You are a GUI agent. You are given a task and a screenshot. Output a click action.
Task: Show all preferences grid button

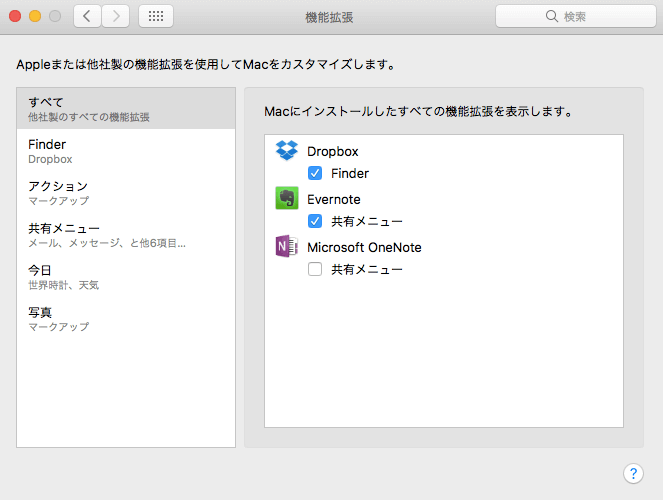point(156,16)
